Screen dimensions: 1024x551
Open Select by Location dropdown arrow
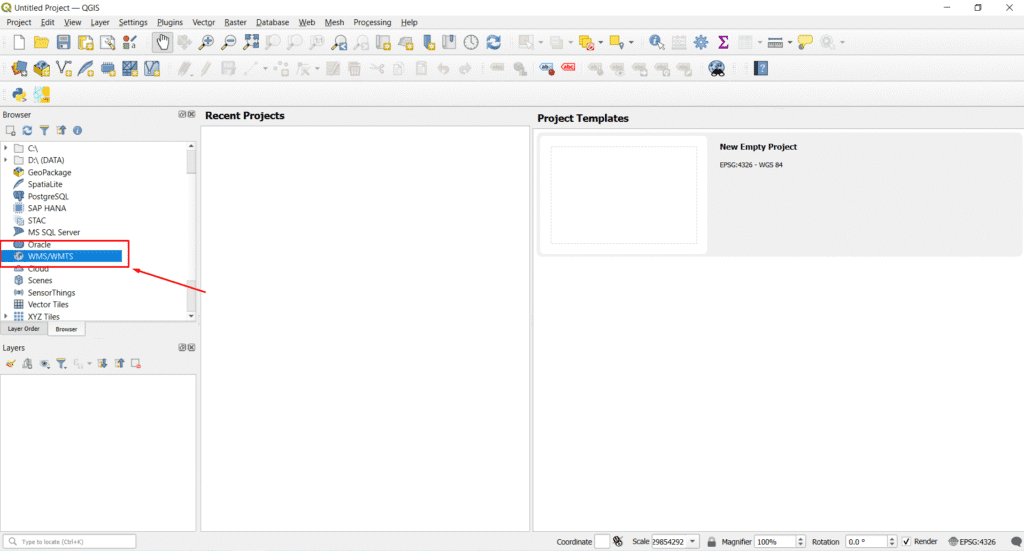(631, 42)
